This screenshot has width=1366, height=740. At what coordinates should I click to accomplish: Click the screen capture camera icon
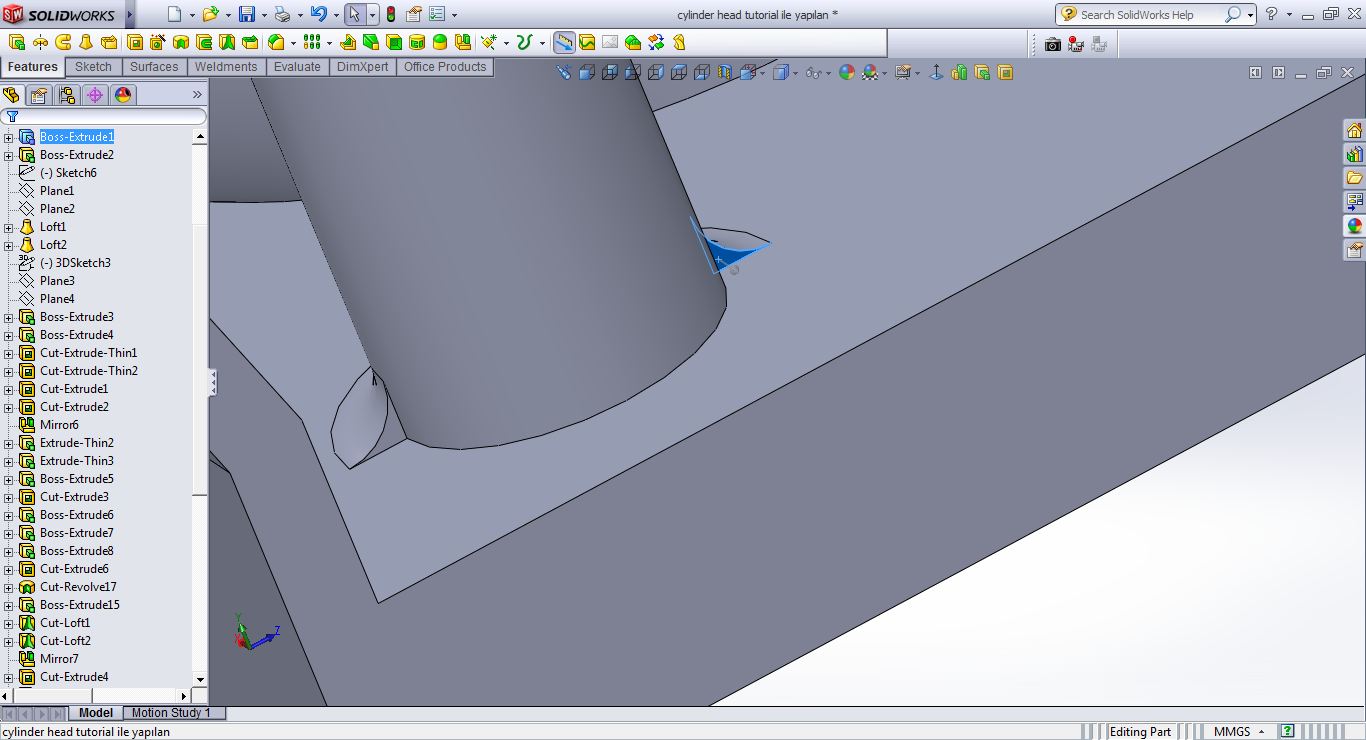(1052, 44)
